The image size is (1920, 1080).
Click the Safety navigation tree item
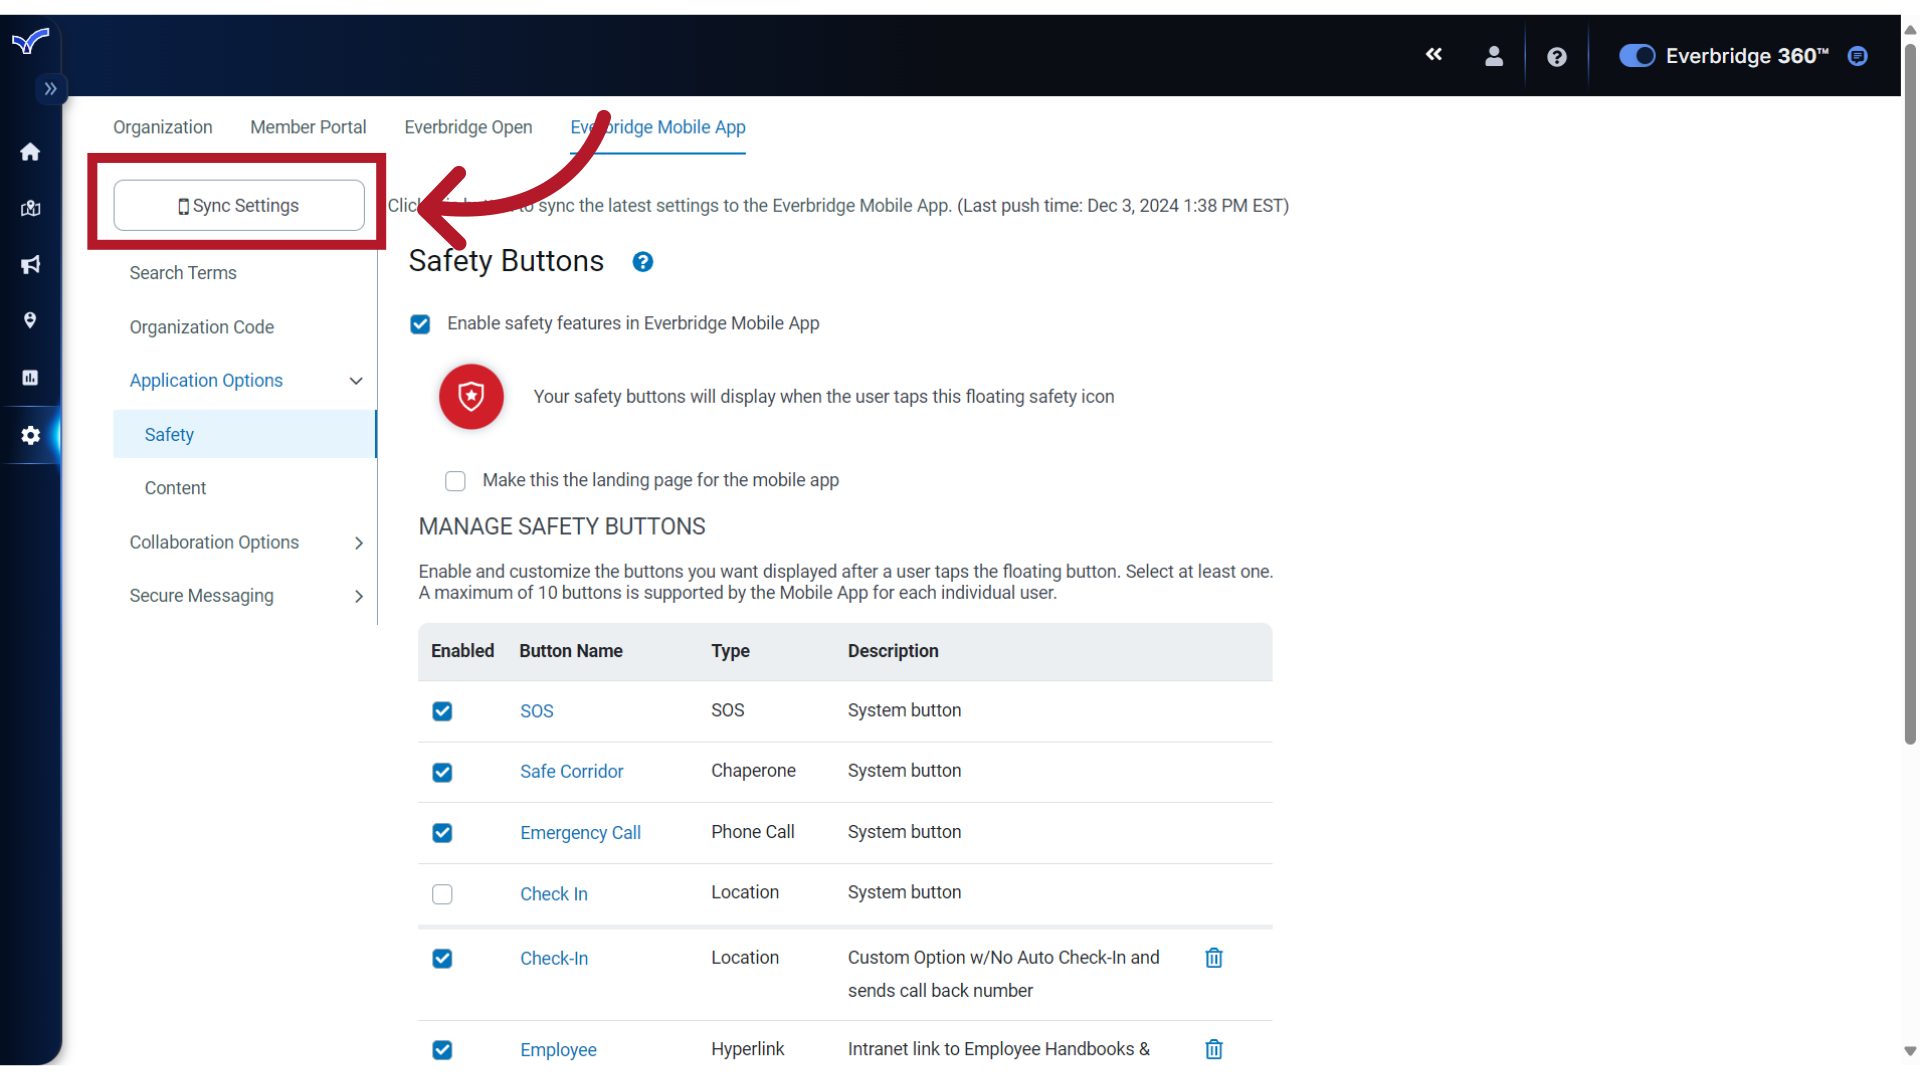[169, 434]
